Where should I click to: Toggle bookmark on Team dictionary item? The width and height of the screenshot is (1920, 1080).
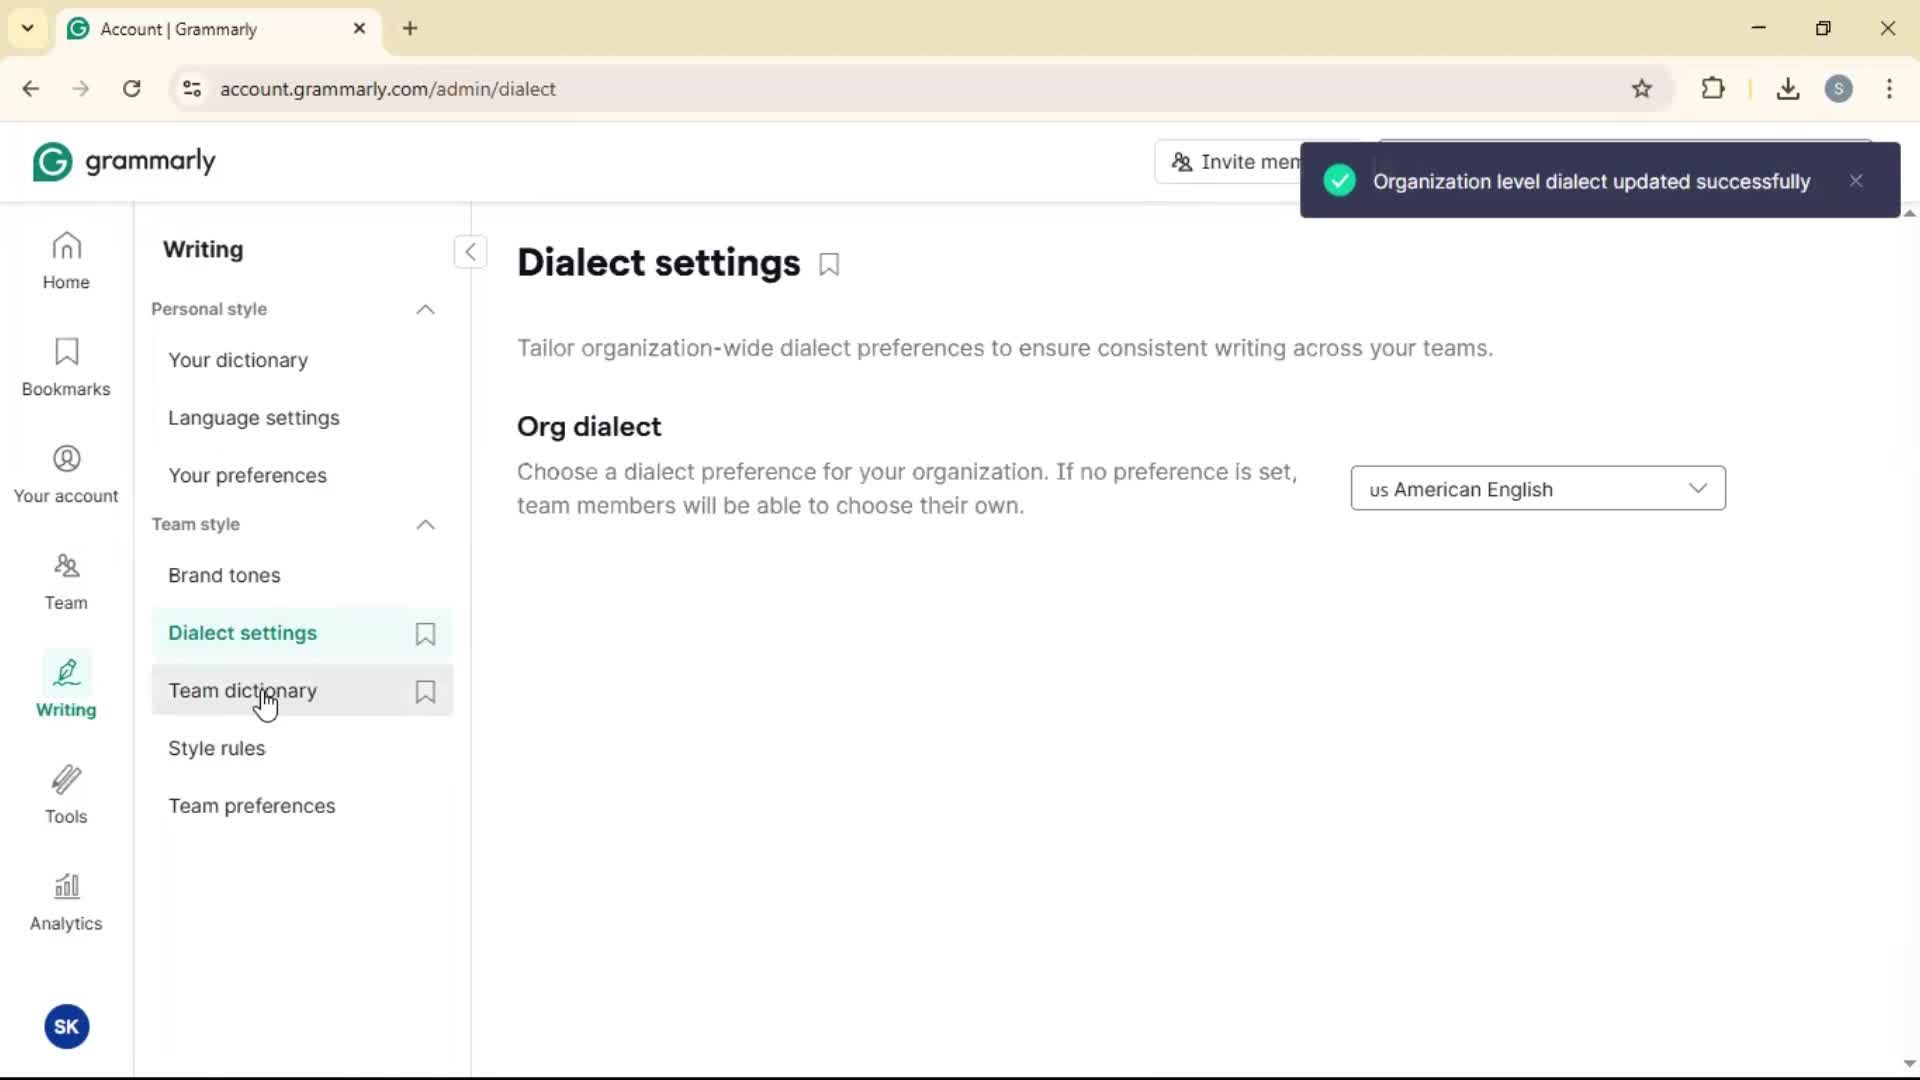[425, 692]
